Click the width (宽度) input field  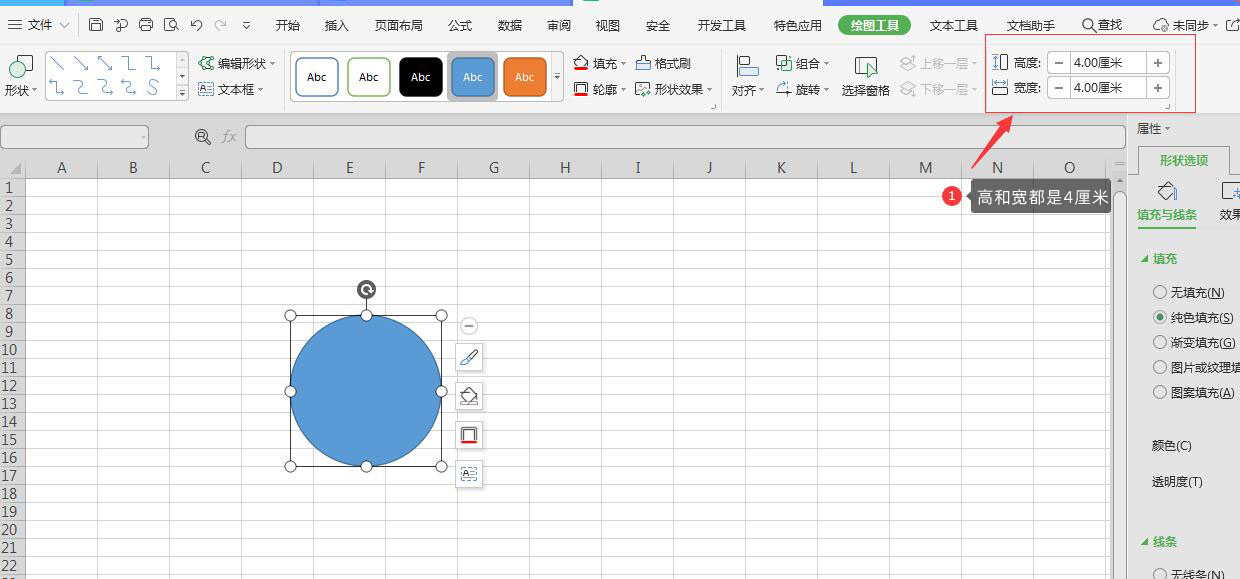(1108, 88)
